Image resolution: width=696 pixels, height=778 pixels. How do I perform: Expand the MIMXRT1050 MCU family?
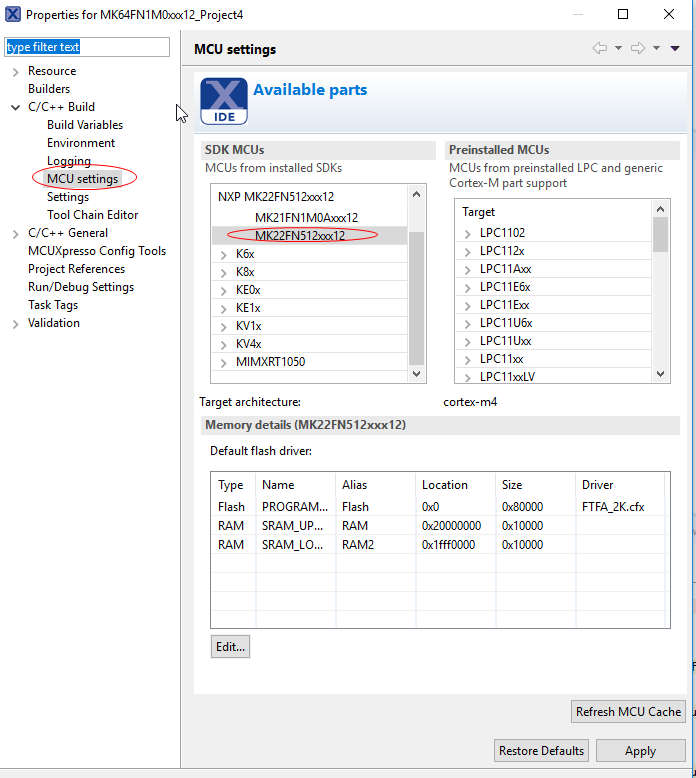223,363
